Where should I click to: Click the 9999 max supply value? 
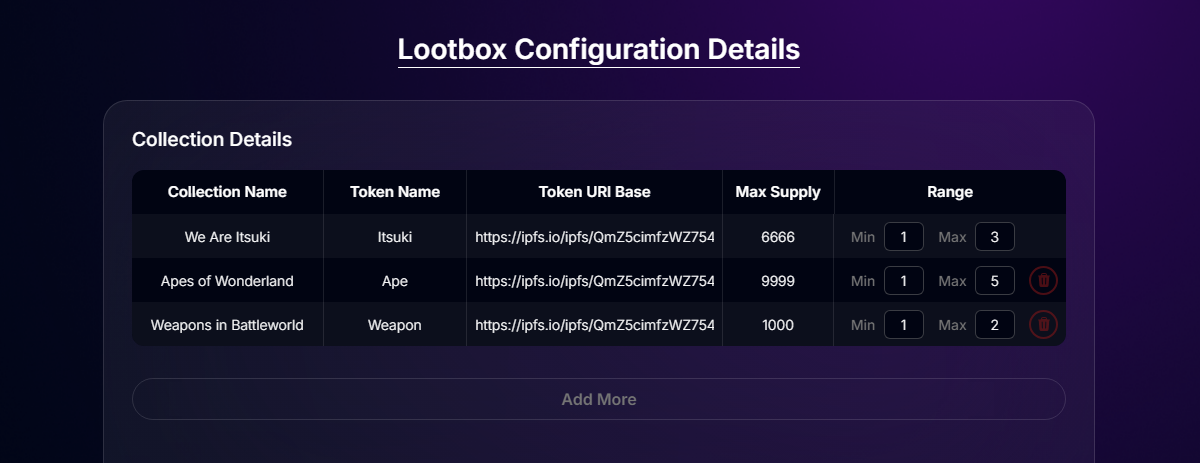point(778,281)
